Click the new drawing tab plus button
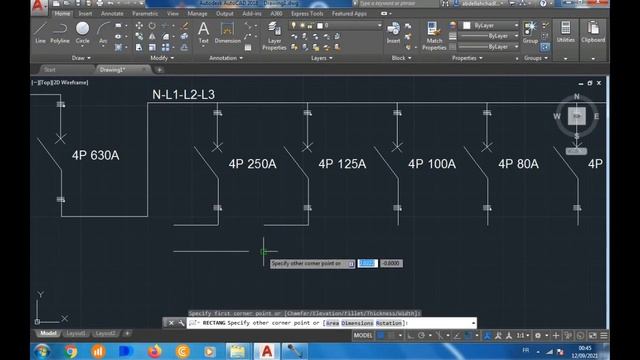The width and height of the screenshot is (640, 360). [159, 70]
